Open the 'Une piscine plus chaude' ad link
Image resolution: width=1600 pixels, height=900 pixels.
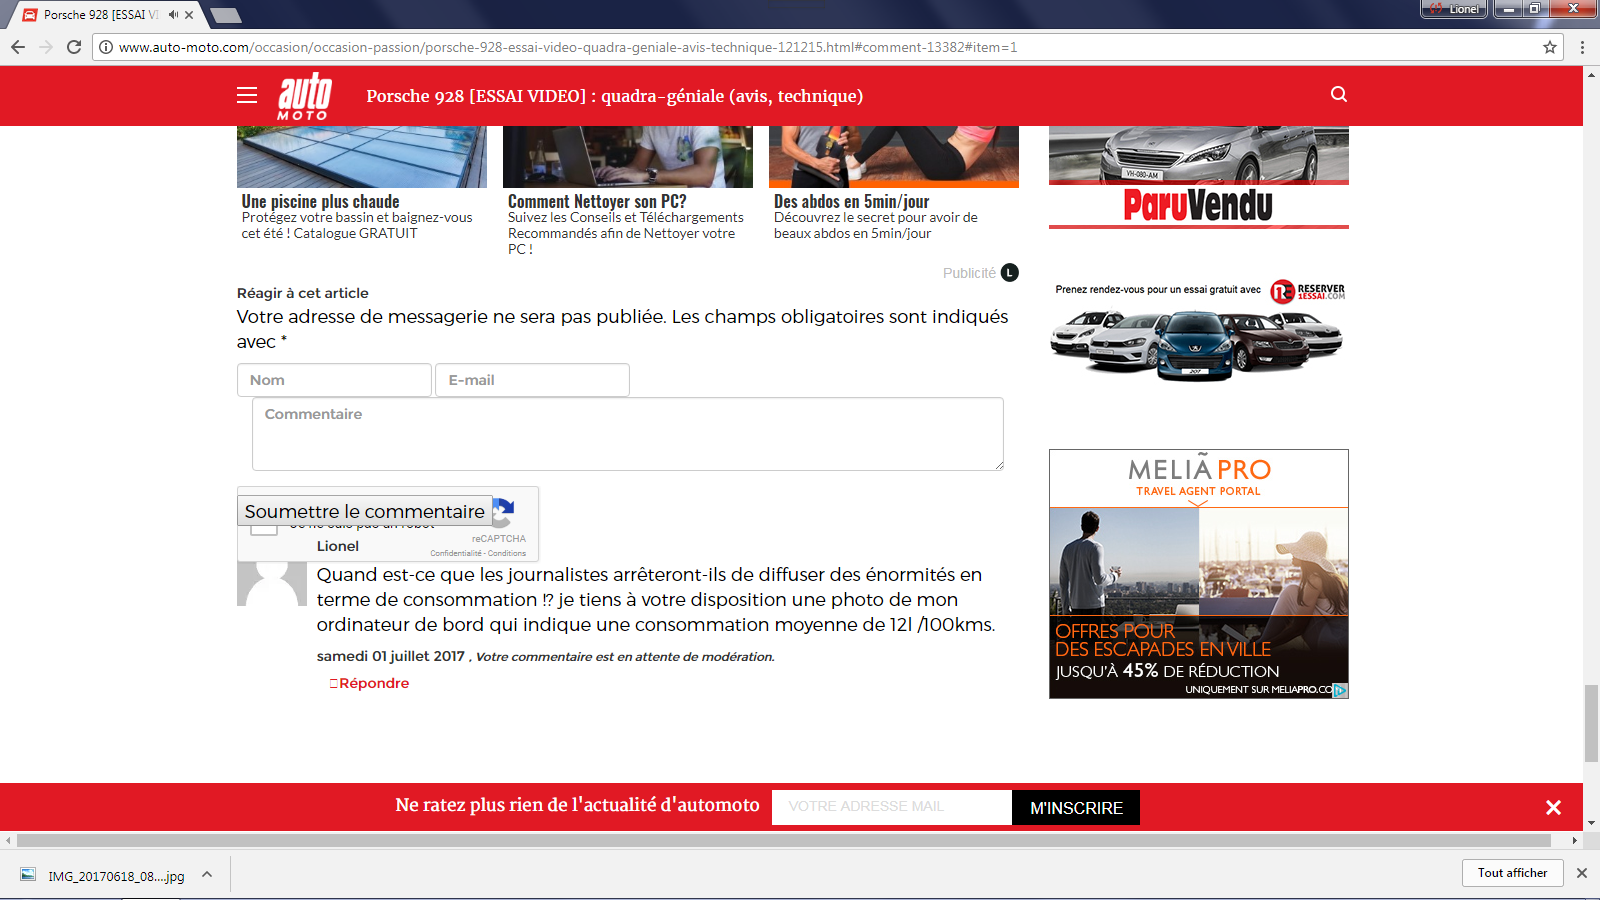coord(320,201)
